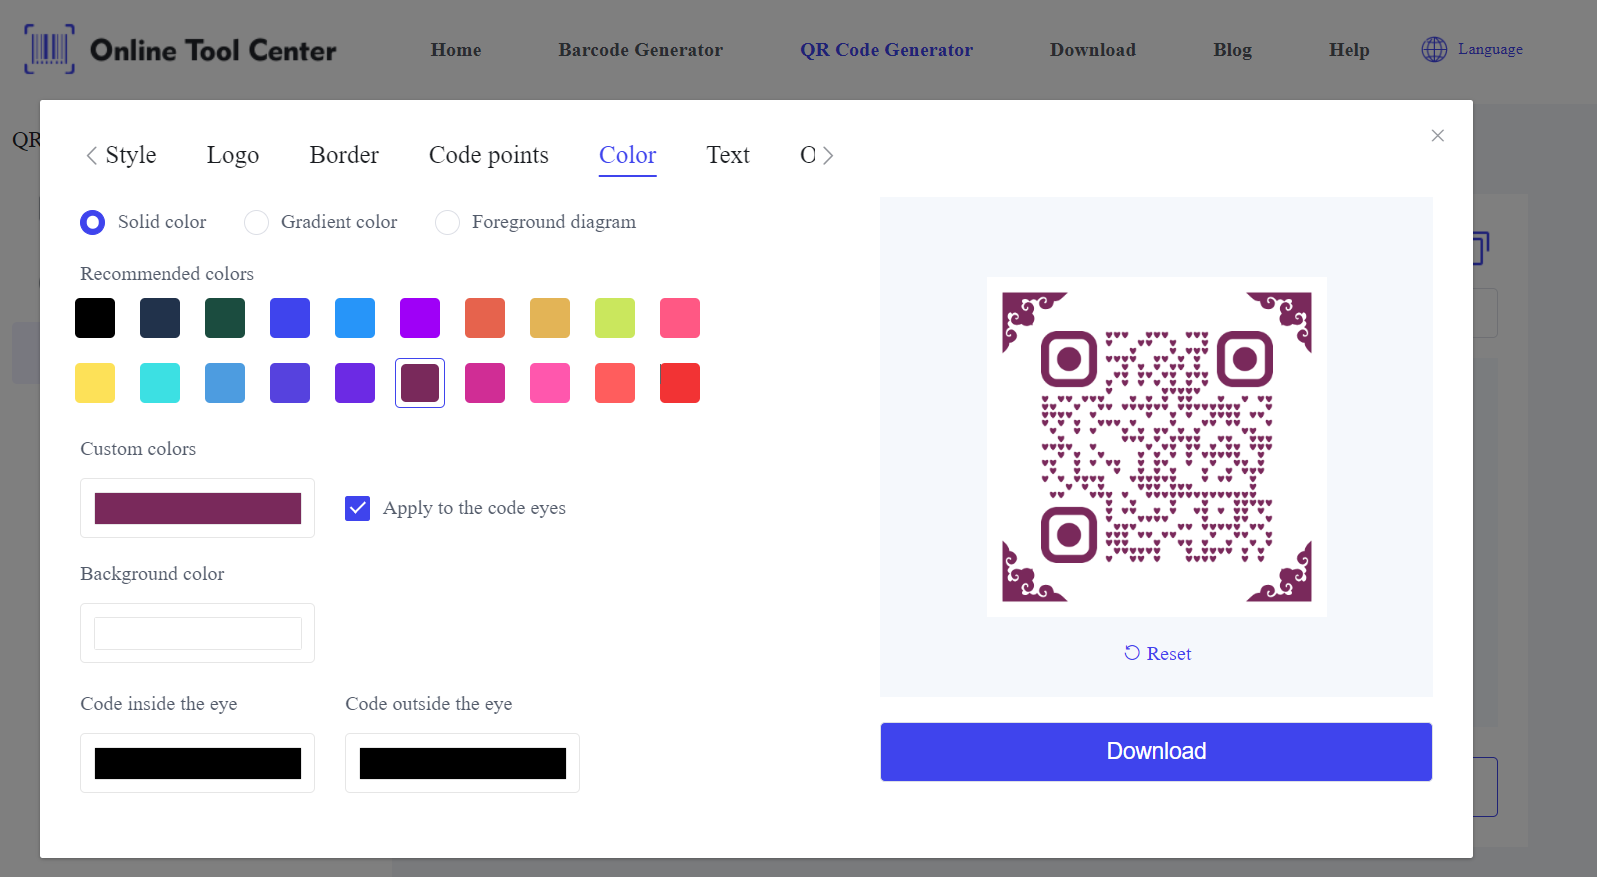
Task: Pick the sky blue swatch in first row
Action: click(x=355, y=318)
